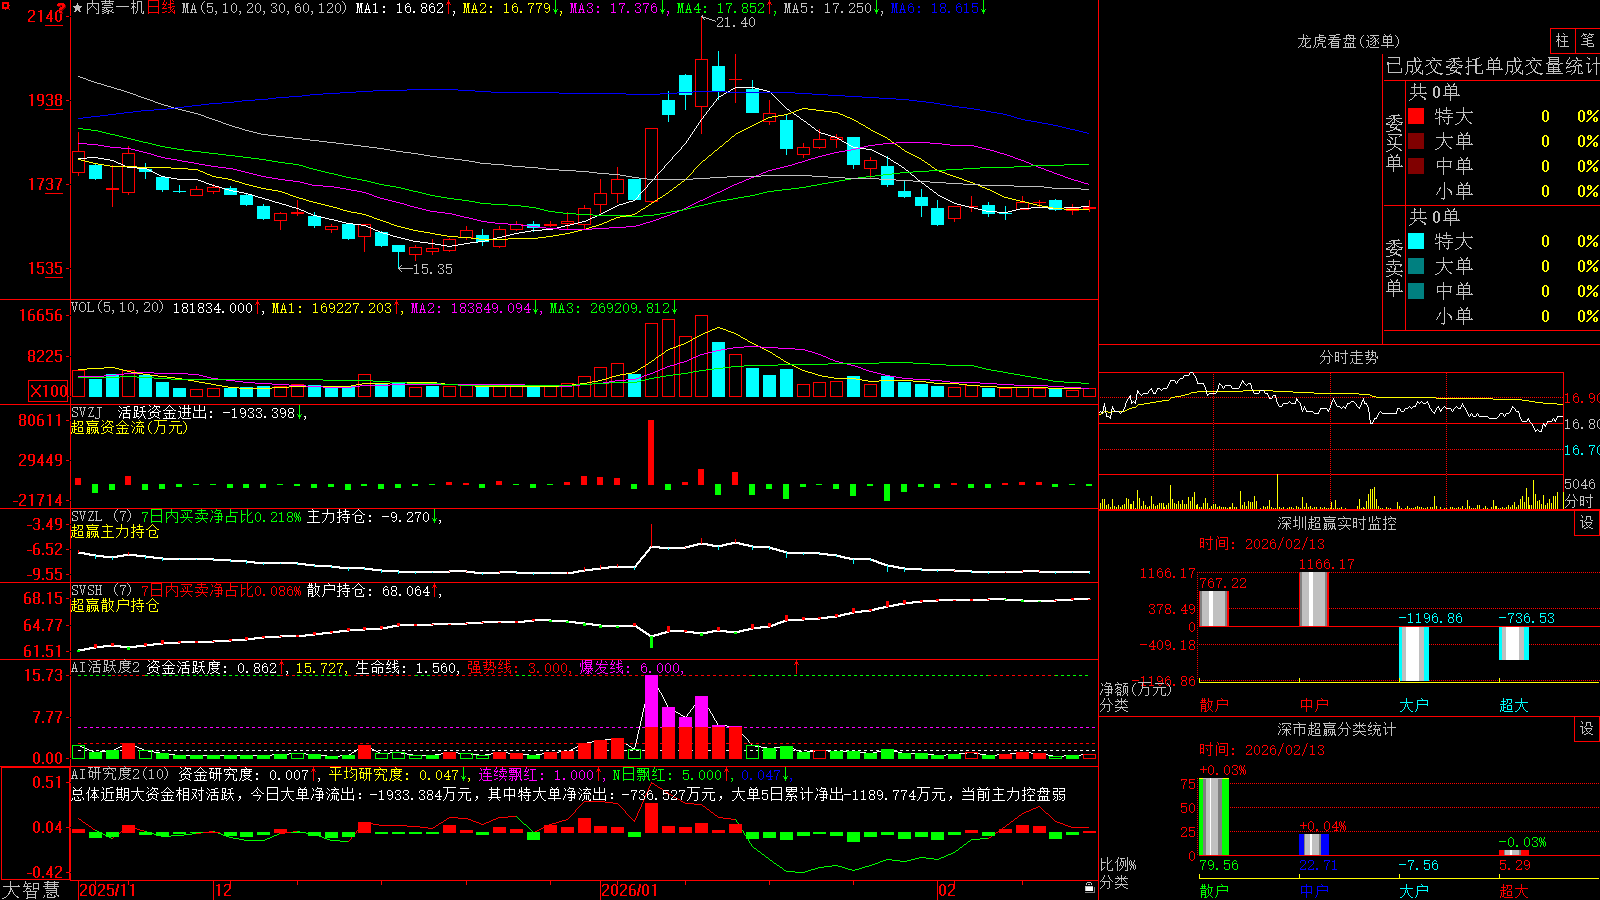Viewport: 1600px width, 900px height.
Task: Click the 21.40 high price annotation
Action: (x=736, y=22)
